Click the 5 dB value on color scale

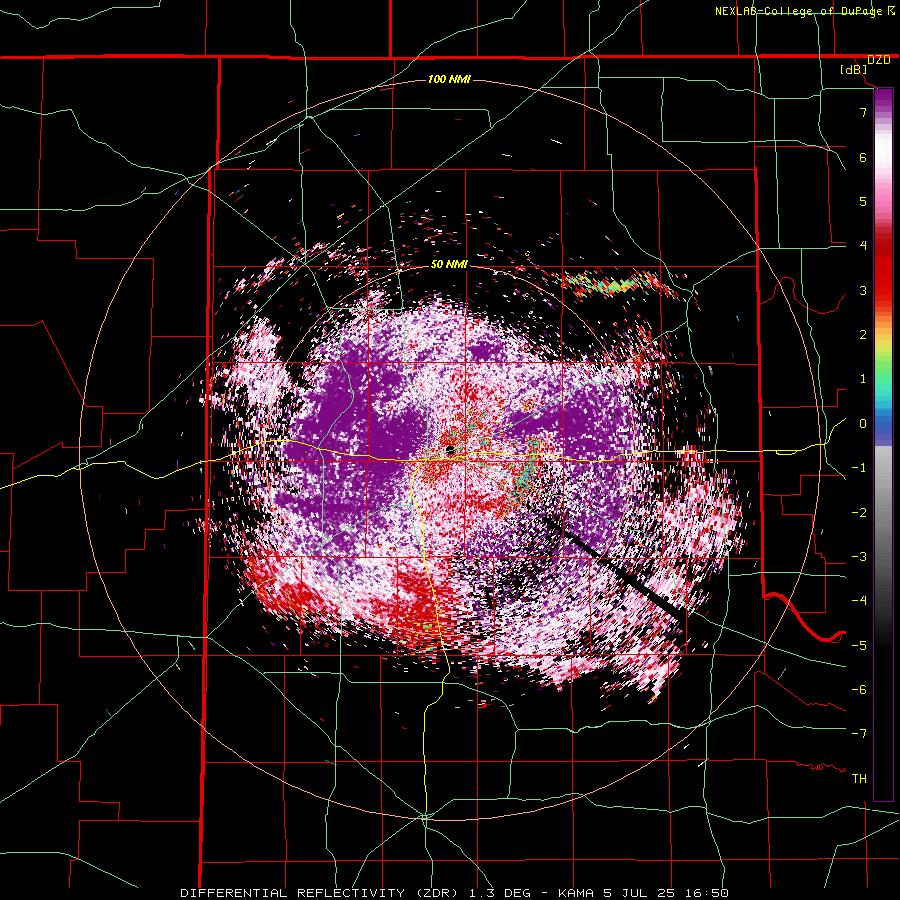(863, 201)
